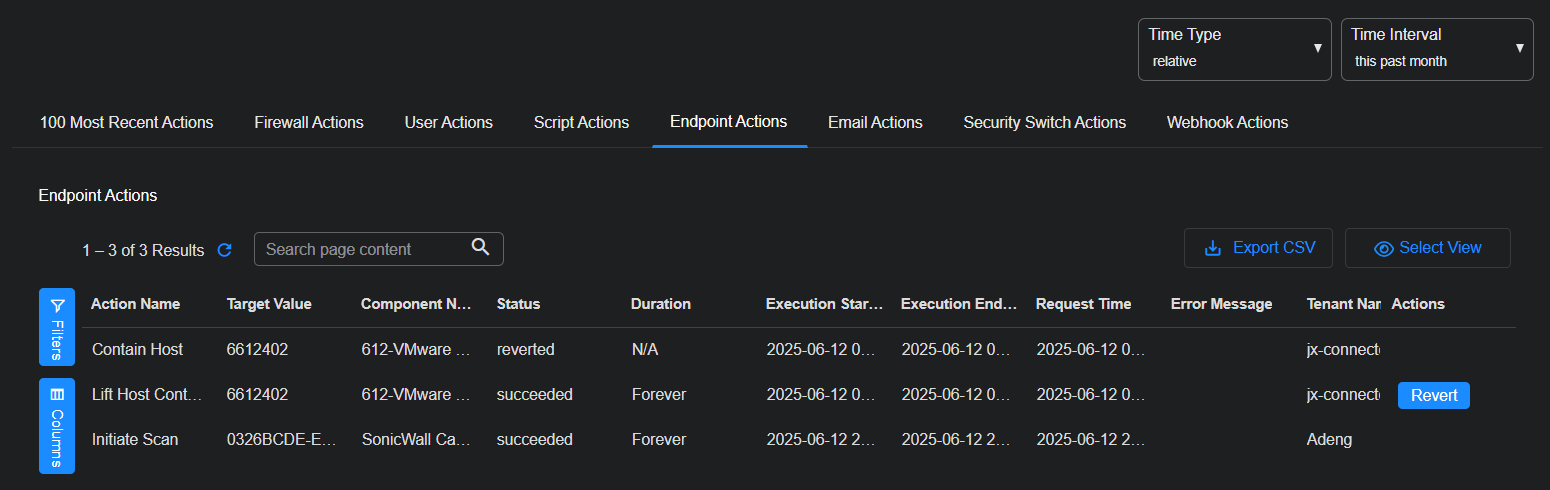Expand the Time Type dropdown

[x=1234, y=48]
